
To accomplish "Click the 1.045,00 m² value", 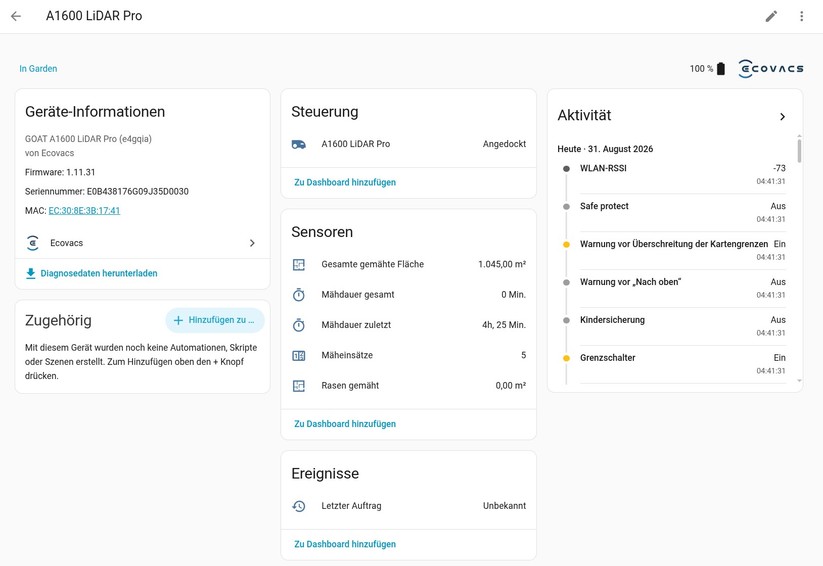I will pos(502,265).
